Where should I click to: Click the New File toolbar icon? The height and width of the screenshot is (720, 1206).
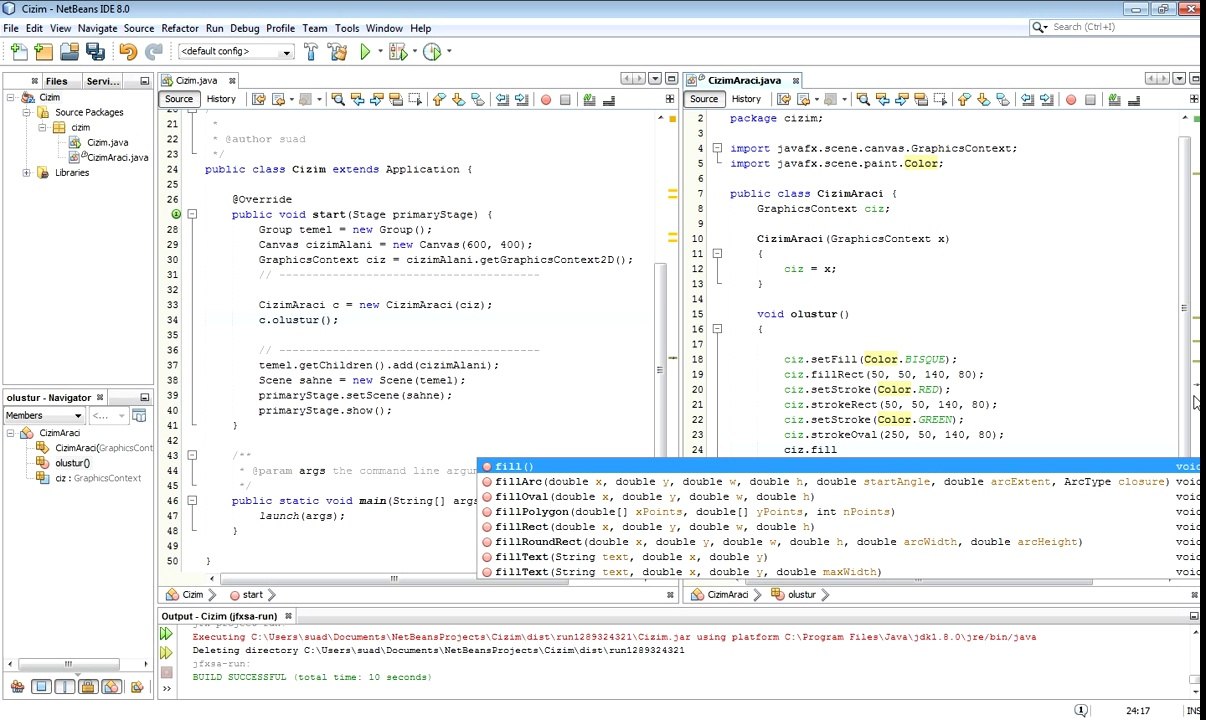17,51
